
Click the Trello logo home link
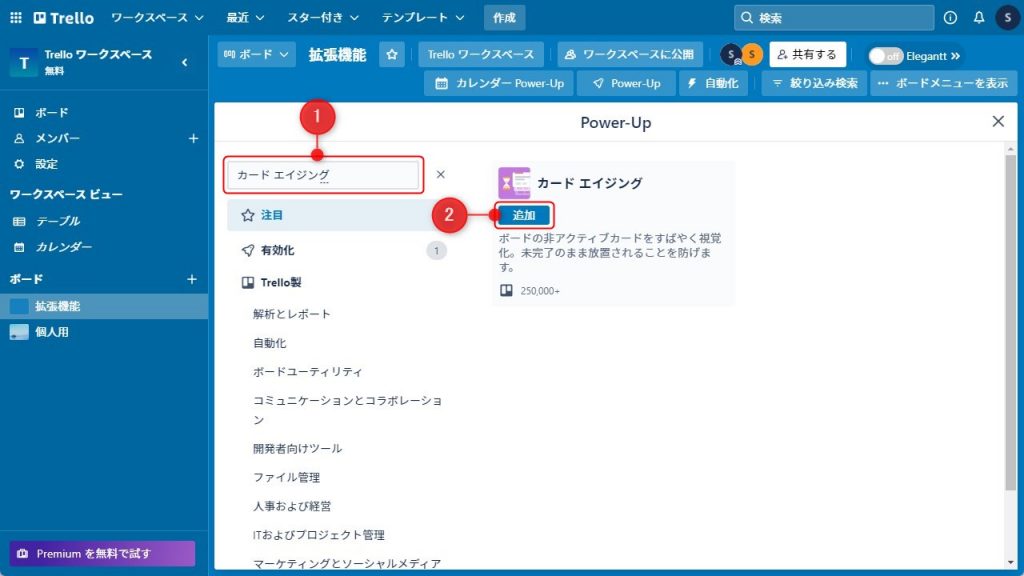63,18
